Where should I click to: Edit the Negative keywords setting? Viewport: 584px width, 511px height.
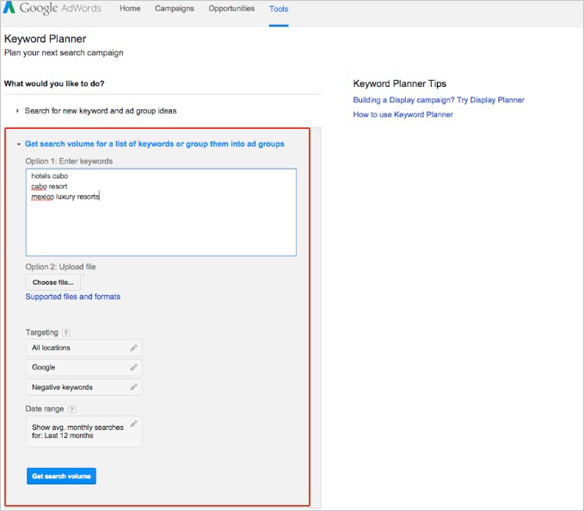coord(84,387)
